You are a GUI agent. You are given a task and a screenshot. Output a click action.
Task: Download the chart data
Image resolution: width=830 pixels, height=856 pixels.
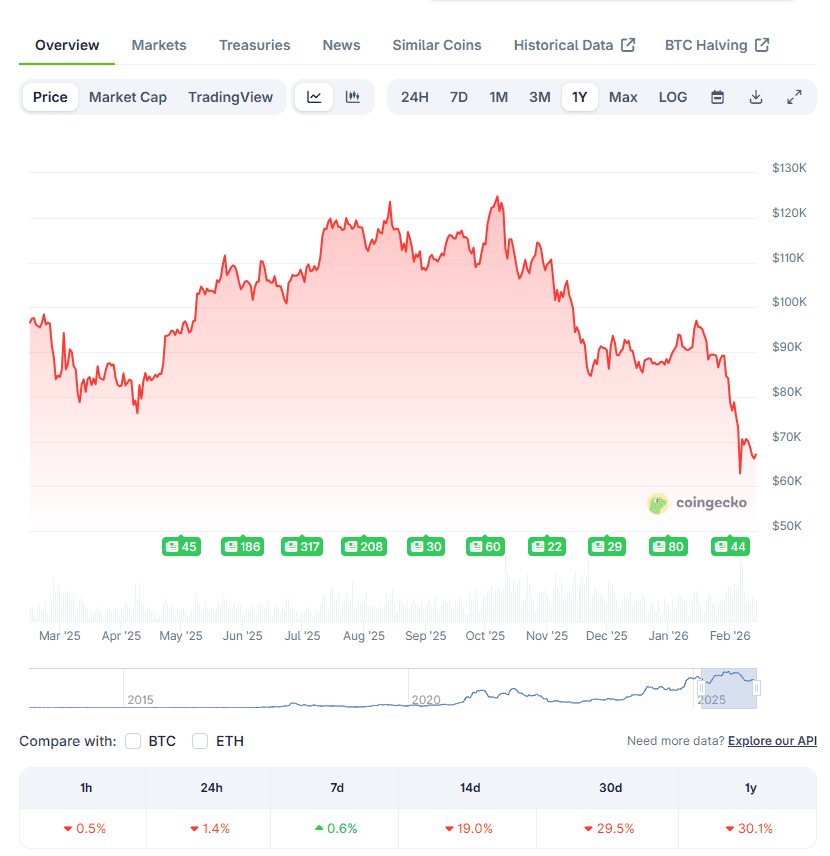tap(756, 97)
